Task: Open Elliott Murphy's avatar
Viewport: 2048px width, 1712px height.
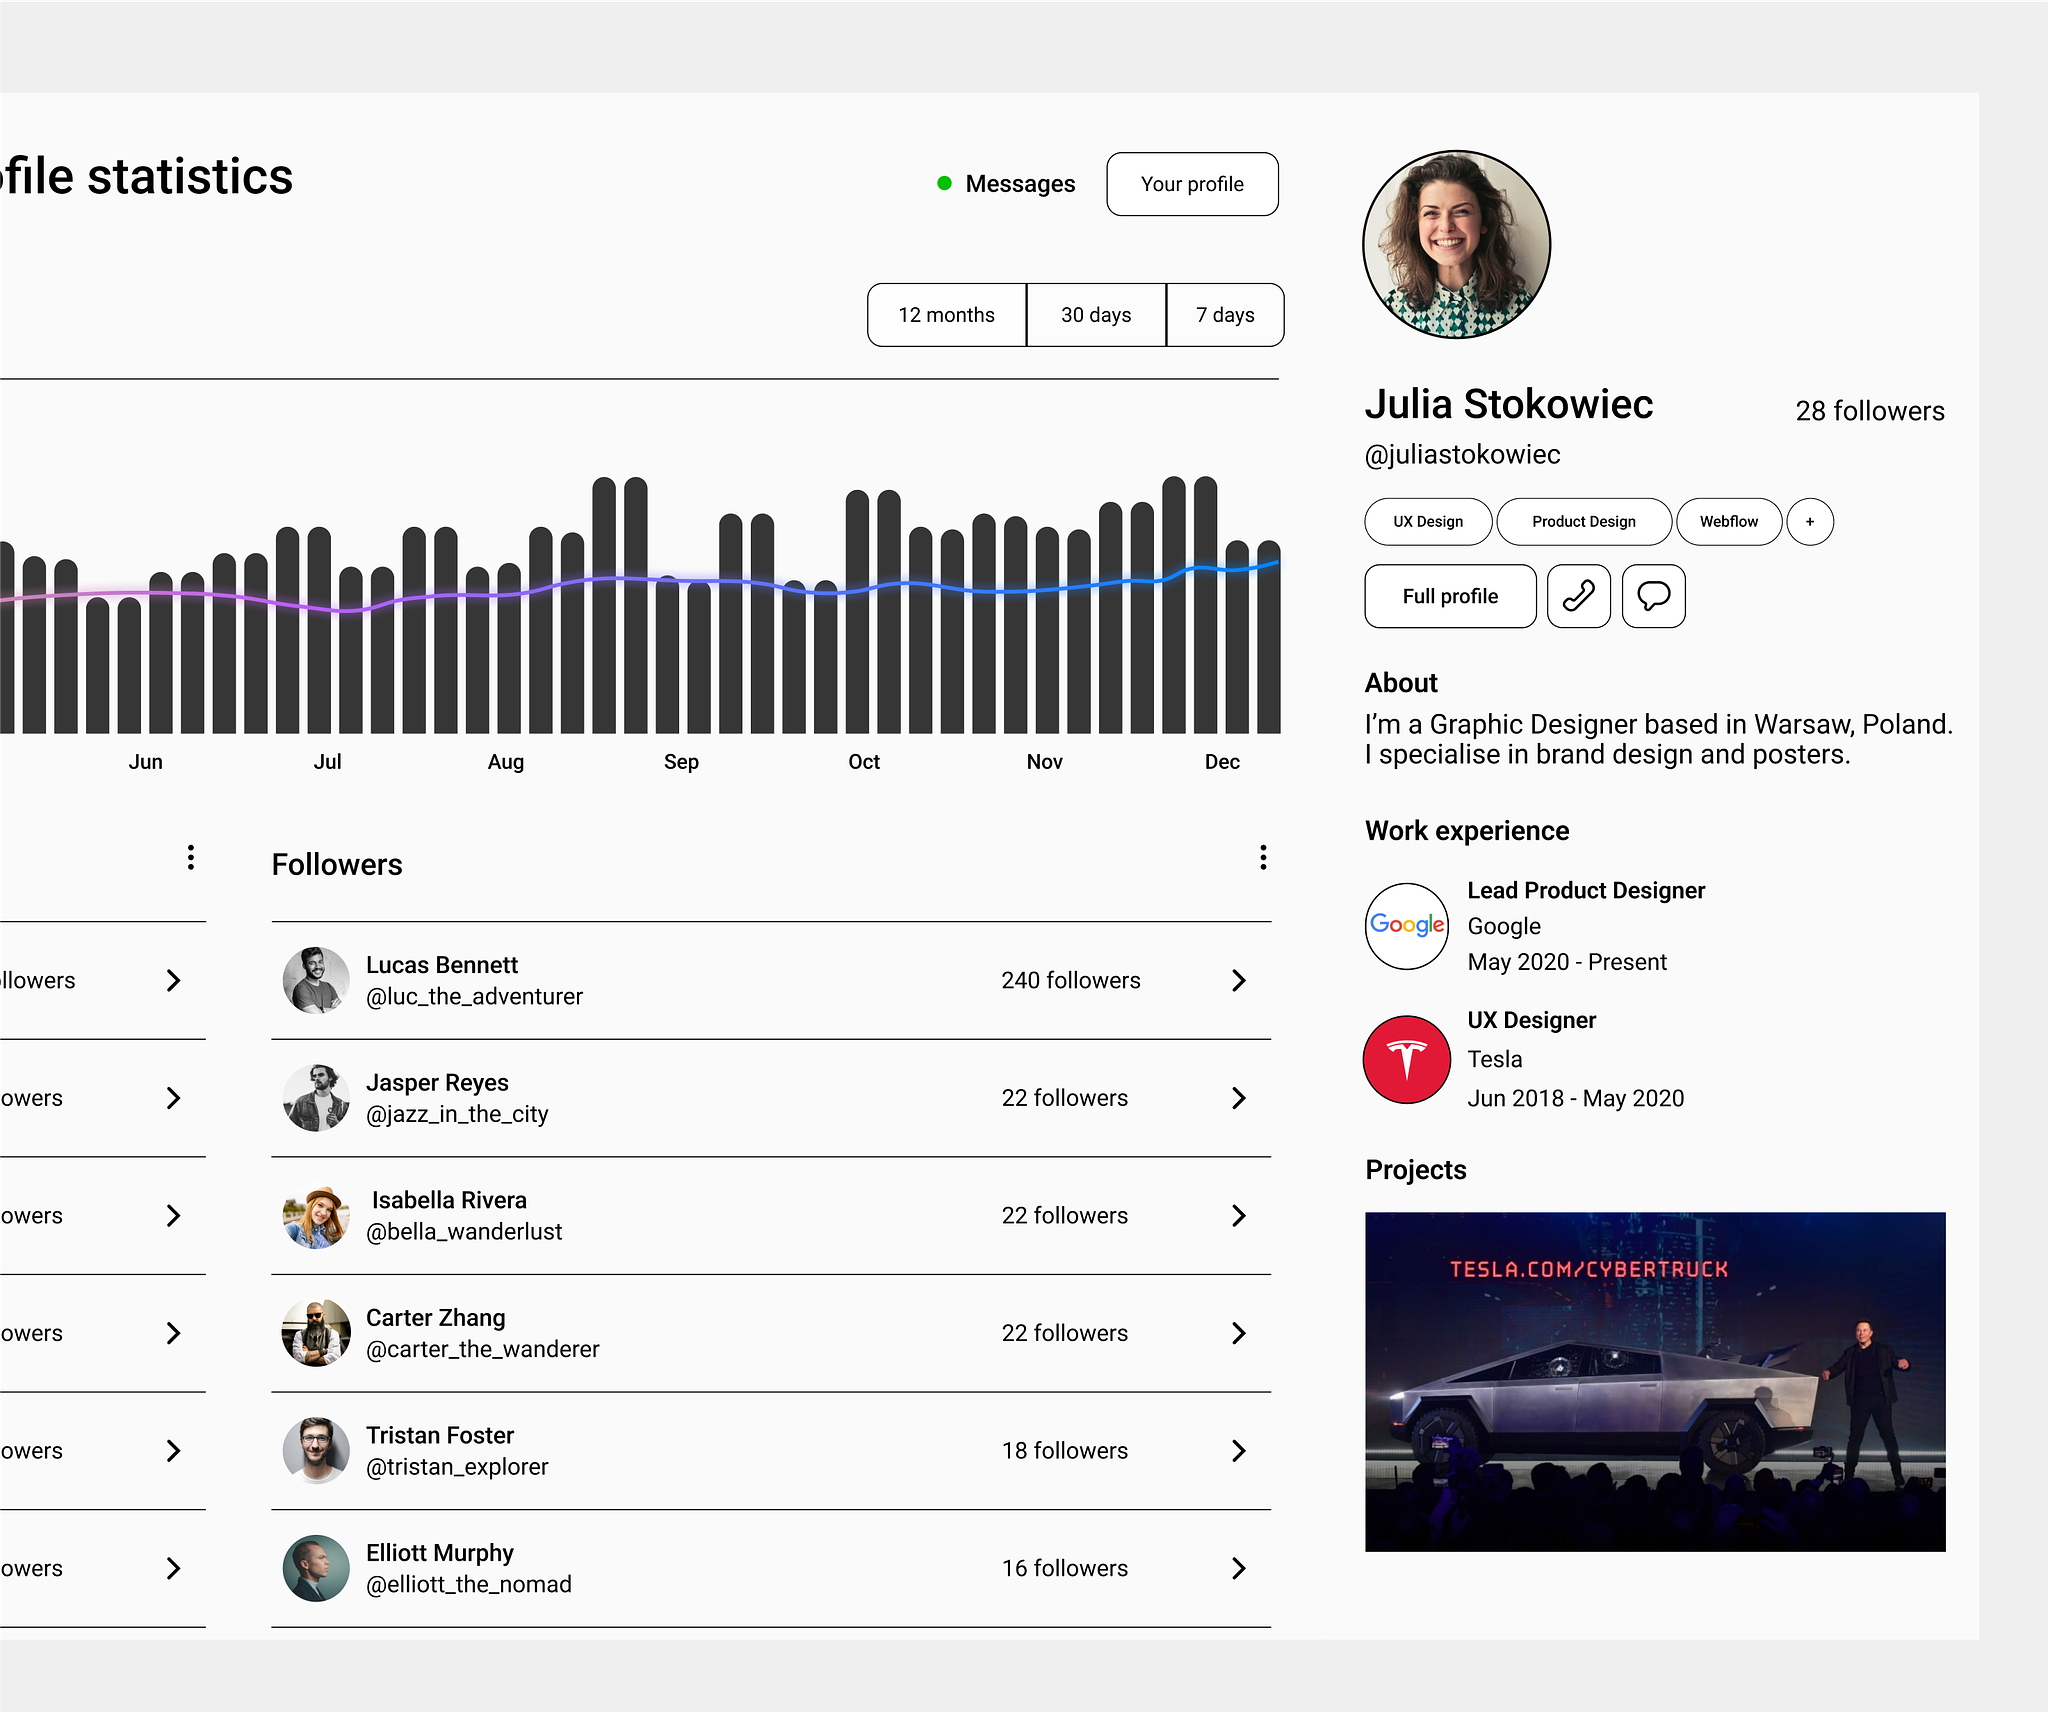Action: pos(316,1568)
